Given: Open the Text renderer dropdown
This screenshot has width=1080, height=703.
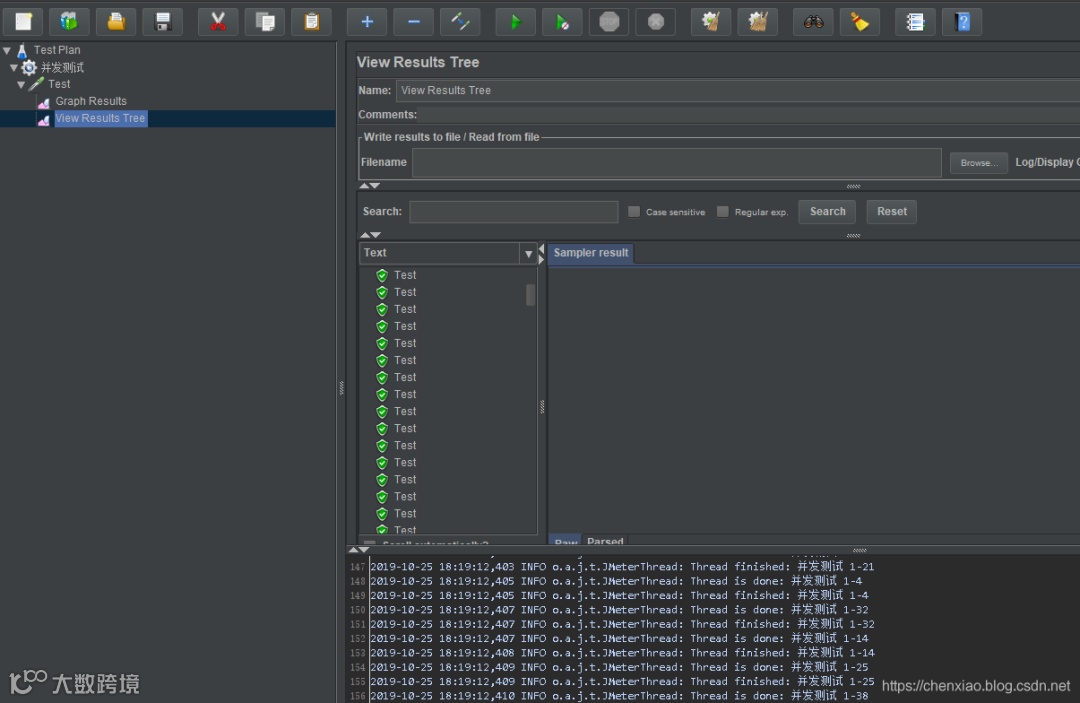Looking at the screenshot, I should pyautogui.click(x=528, y=254).
